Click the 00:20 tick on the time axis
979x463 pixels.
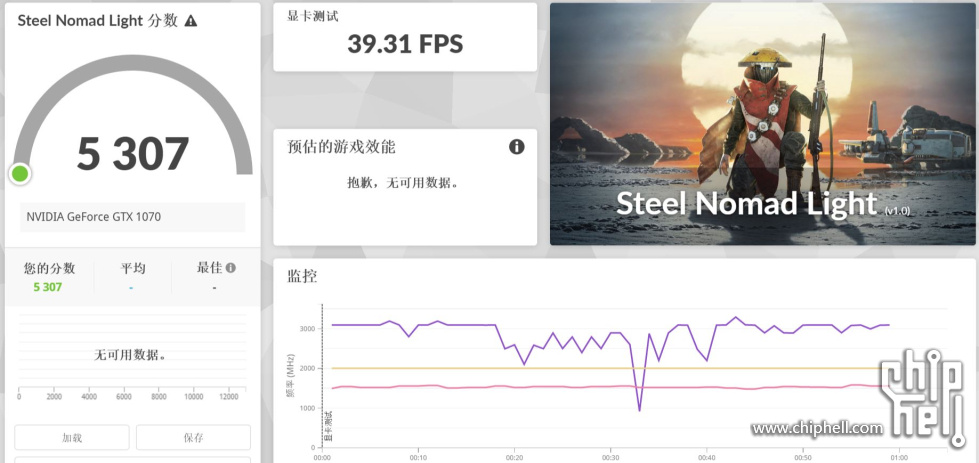[x=514, y=457]
